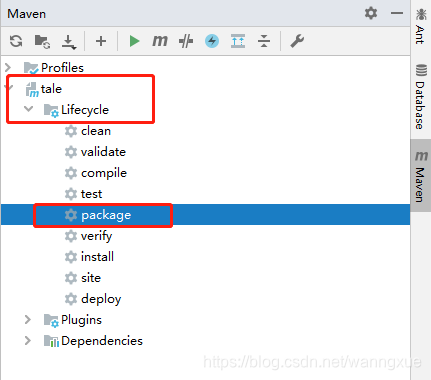Expand the Plugins node
Viewport: 431px width, 380px height.
pyautogui.click(x=28, y=320)
